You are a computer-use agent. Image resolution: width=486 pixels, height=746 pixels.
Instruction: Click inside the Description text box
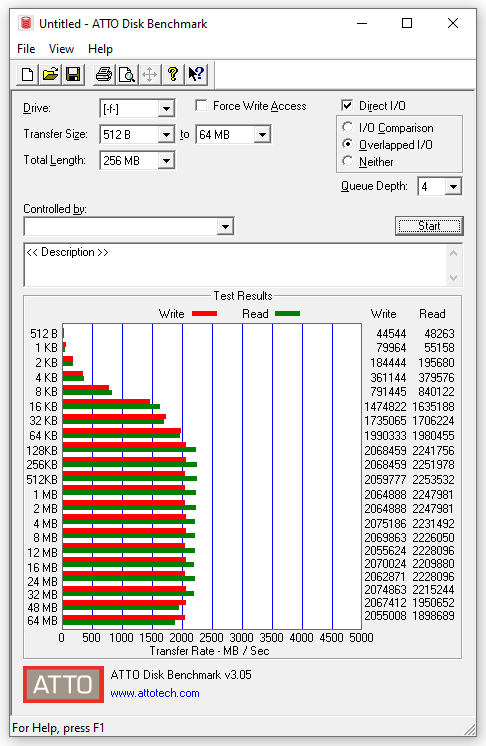[236, 265]
